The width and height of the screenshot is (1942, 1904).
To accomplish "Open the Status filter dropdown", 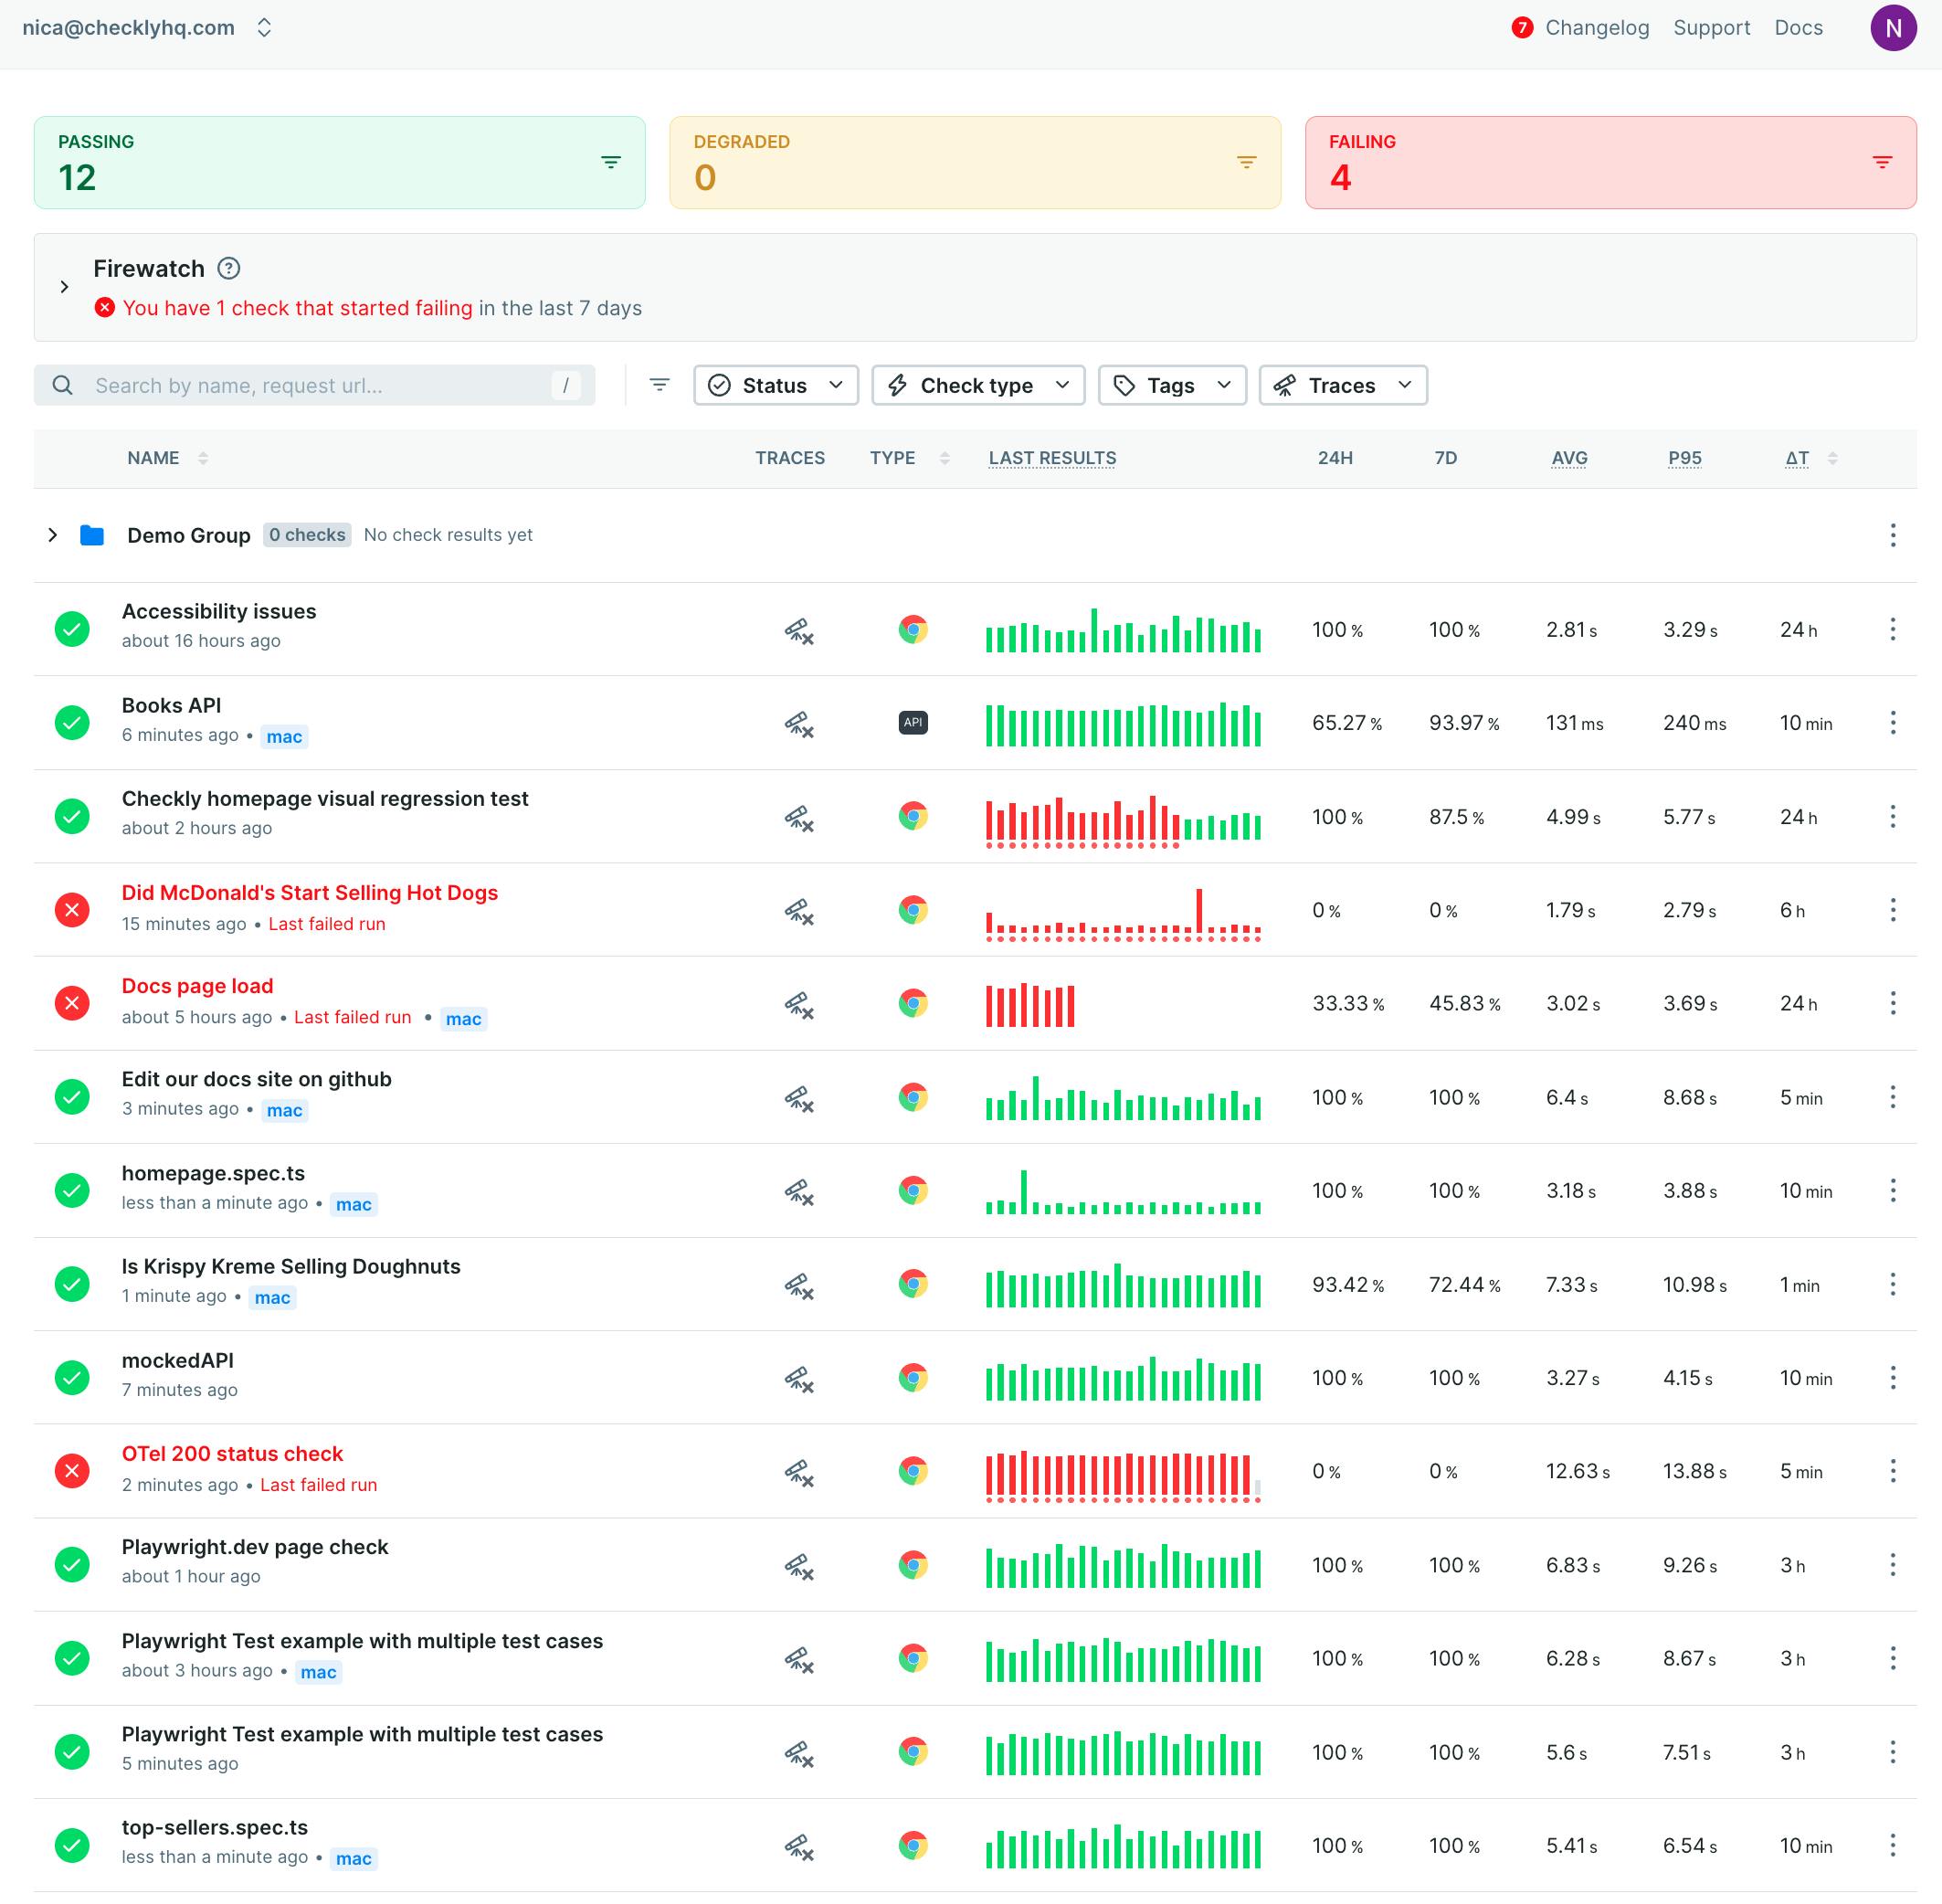I will point(776,385).
